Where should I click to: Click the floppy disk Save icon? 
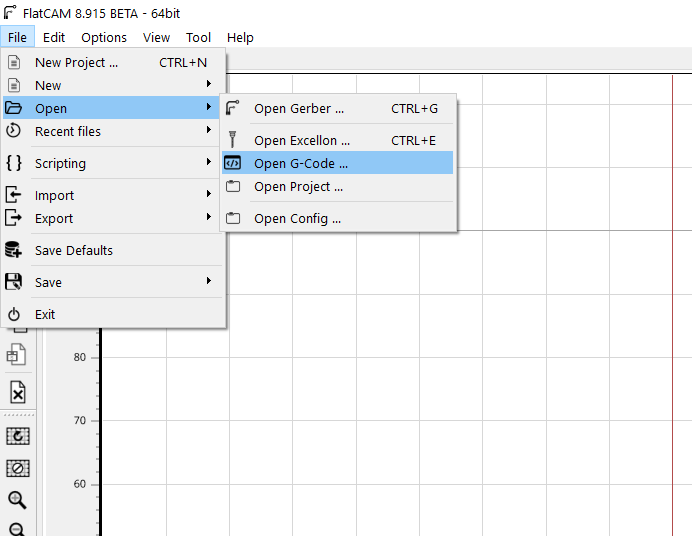tap(13, 281)
